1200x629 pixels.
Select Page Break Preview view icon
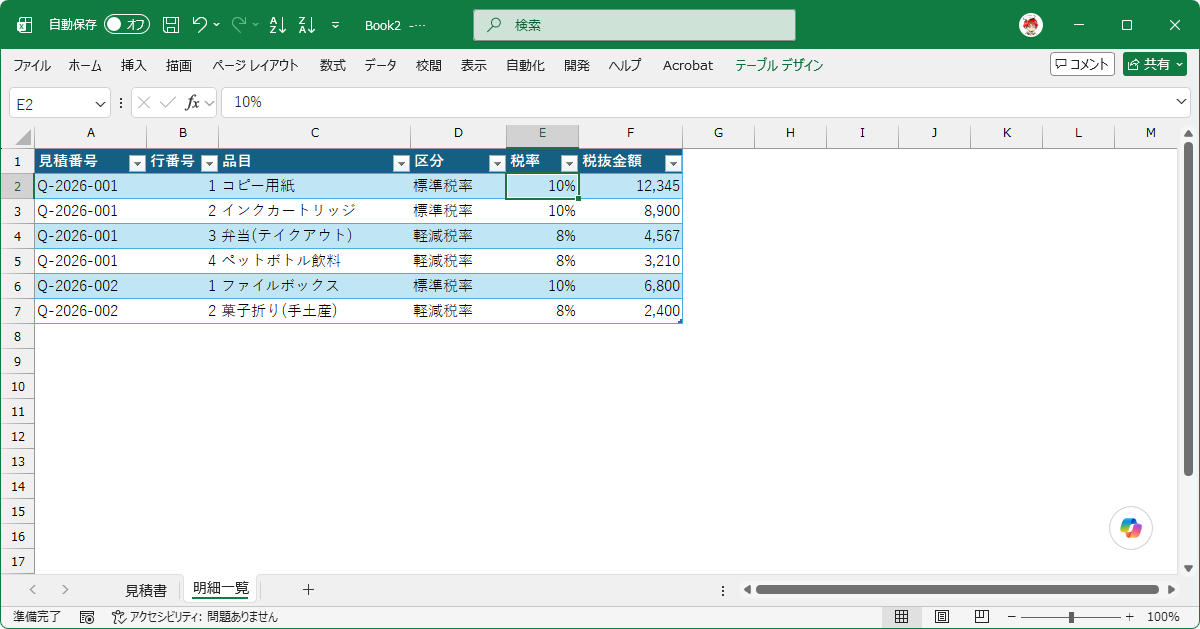(981, 617)
